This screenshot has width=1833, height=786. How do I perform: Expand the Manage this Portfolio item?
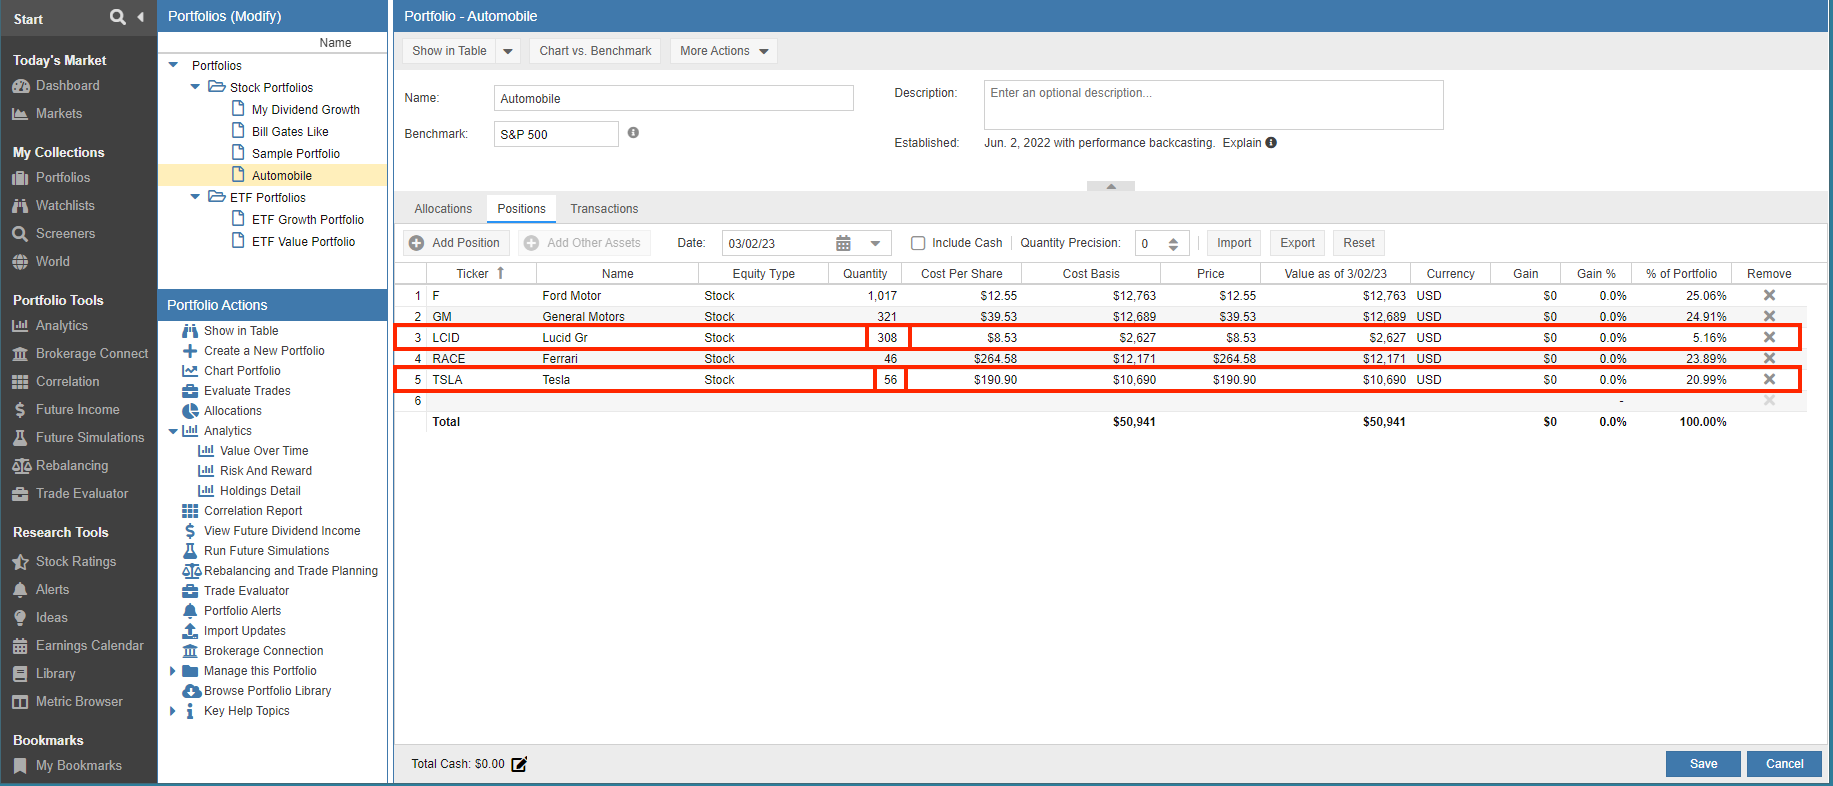point(173,671)
